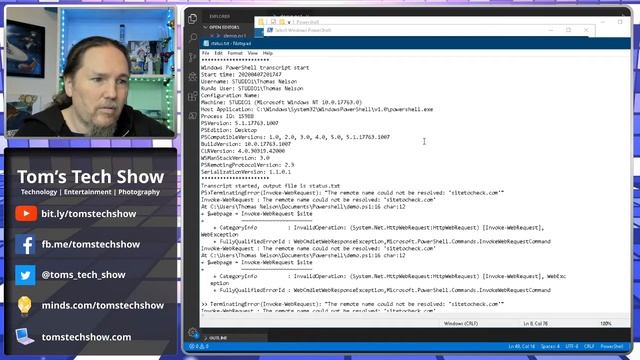Click the EXPLORER panel header
Screen dimensions: 640x360
click(x=220, y=17)
